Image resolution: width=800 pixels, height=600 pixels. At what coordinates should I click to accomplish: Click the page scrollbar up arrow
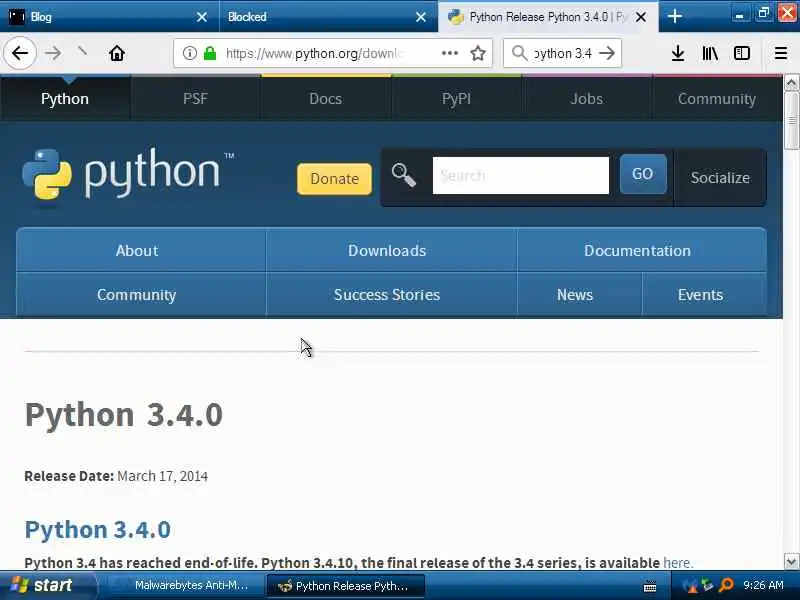791,82
